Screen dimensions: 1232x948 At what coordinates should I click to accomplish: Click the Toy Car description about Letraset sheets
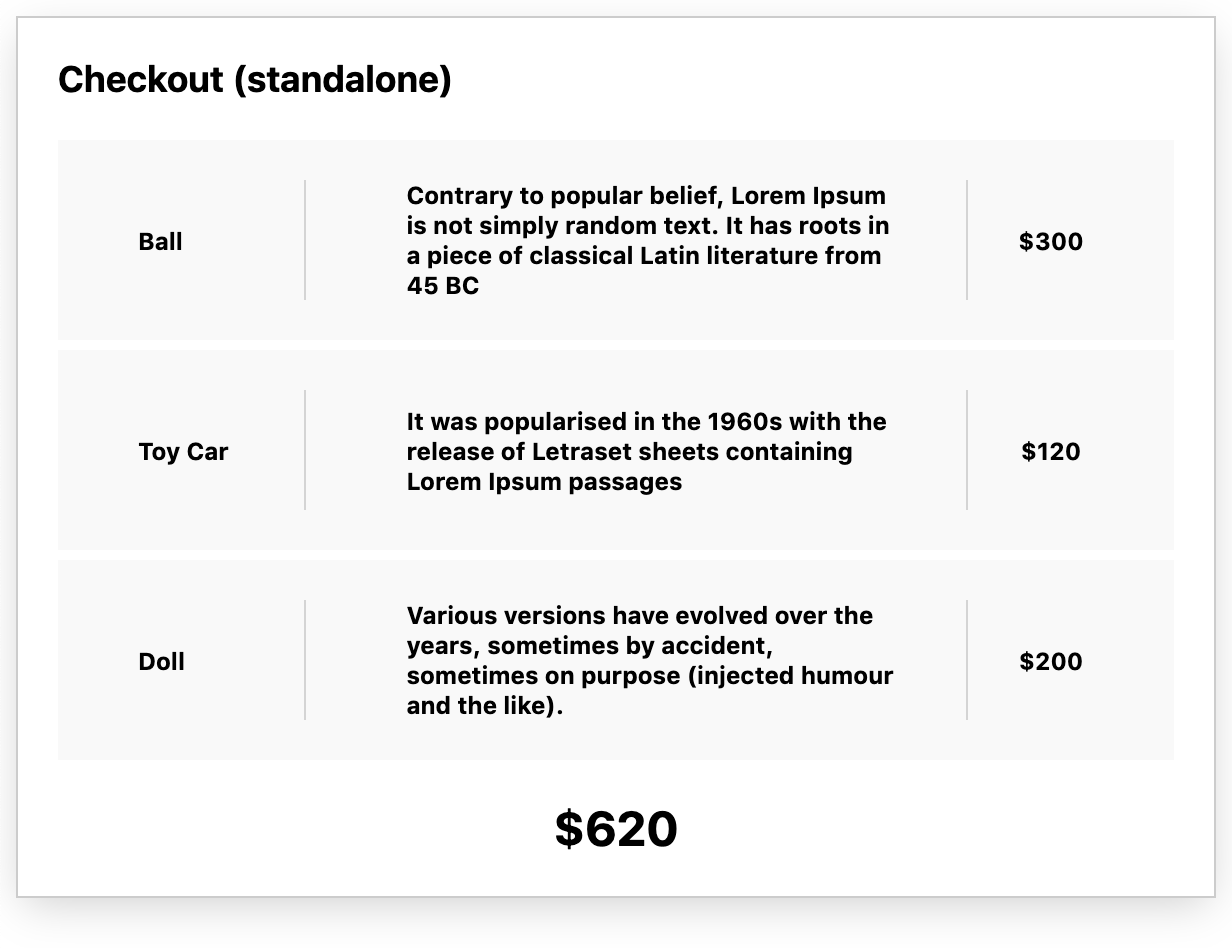coord(647,451)
